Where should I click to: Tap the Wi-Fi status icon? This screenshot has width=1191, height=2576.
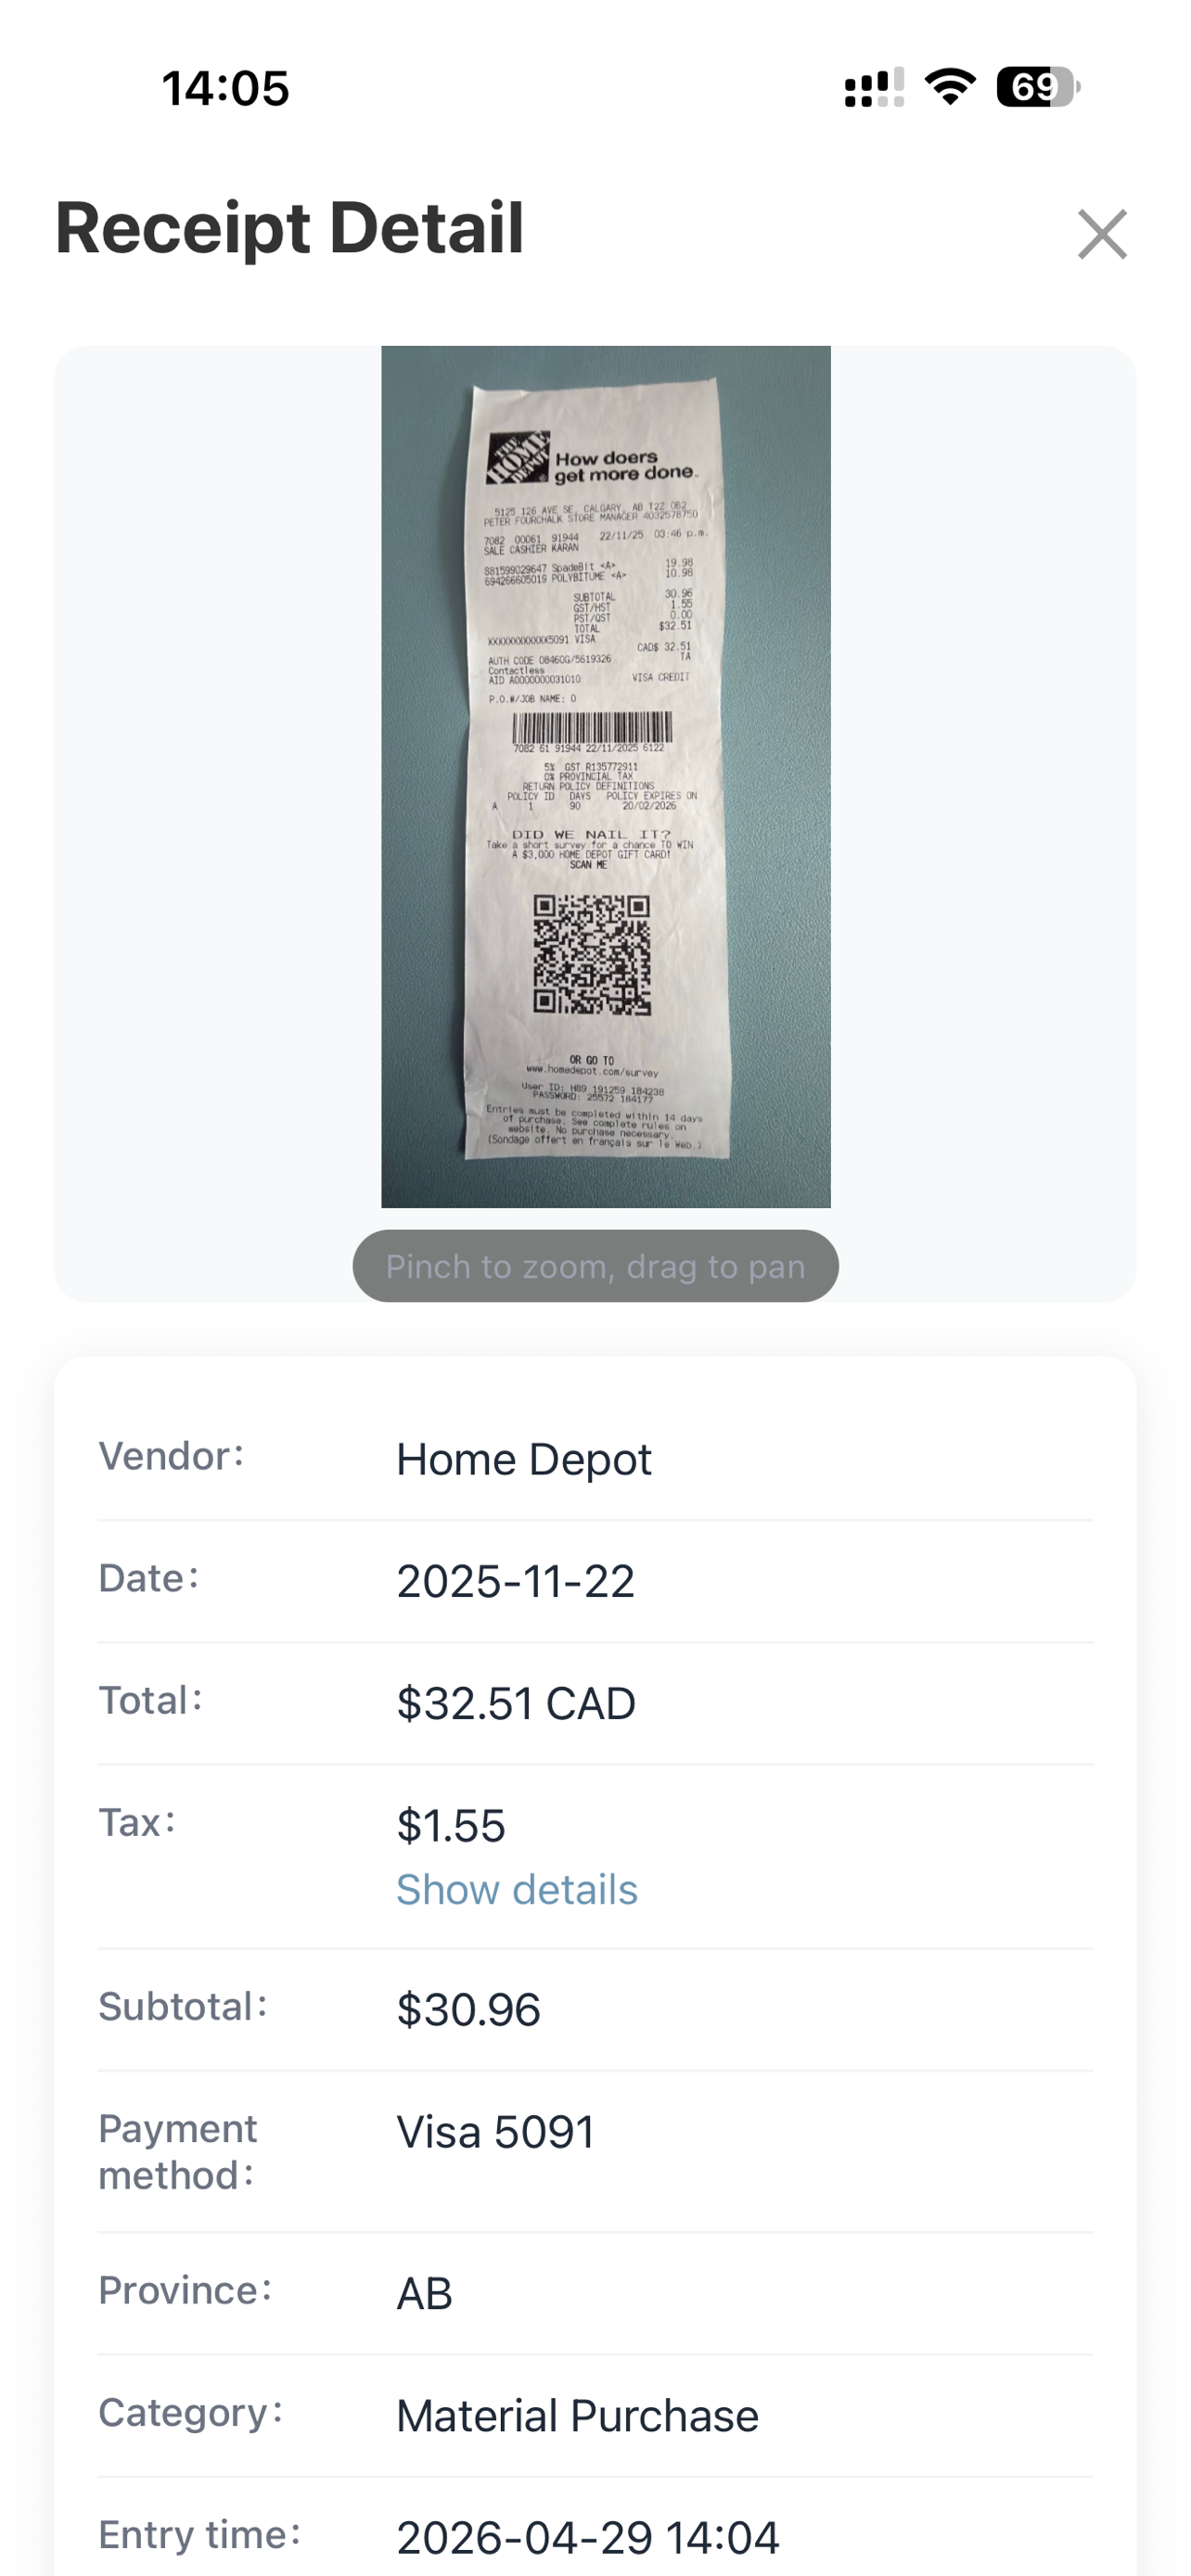pos(950,87)
